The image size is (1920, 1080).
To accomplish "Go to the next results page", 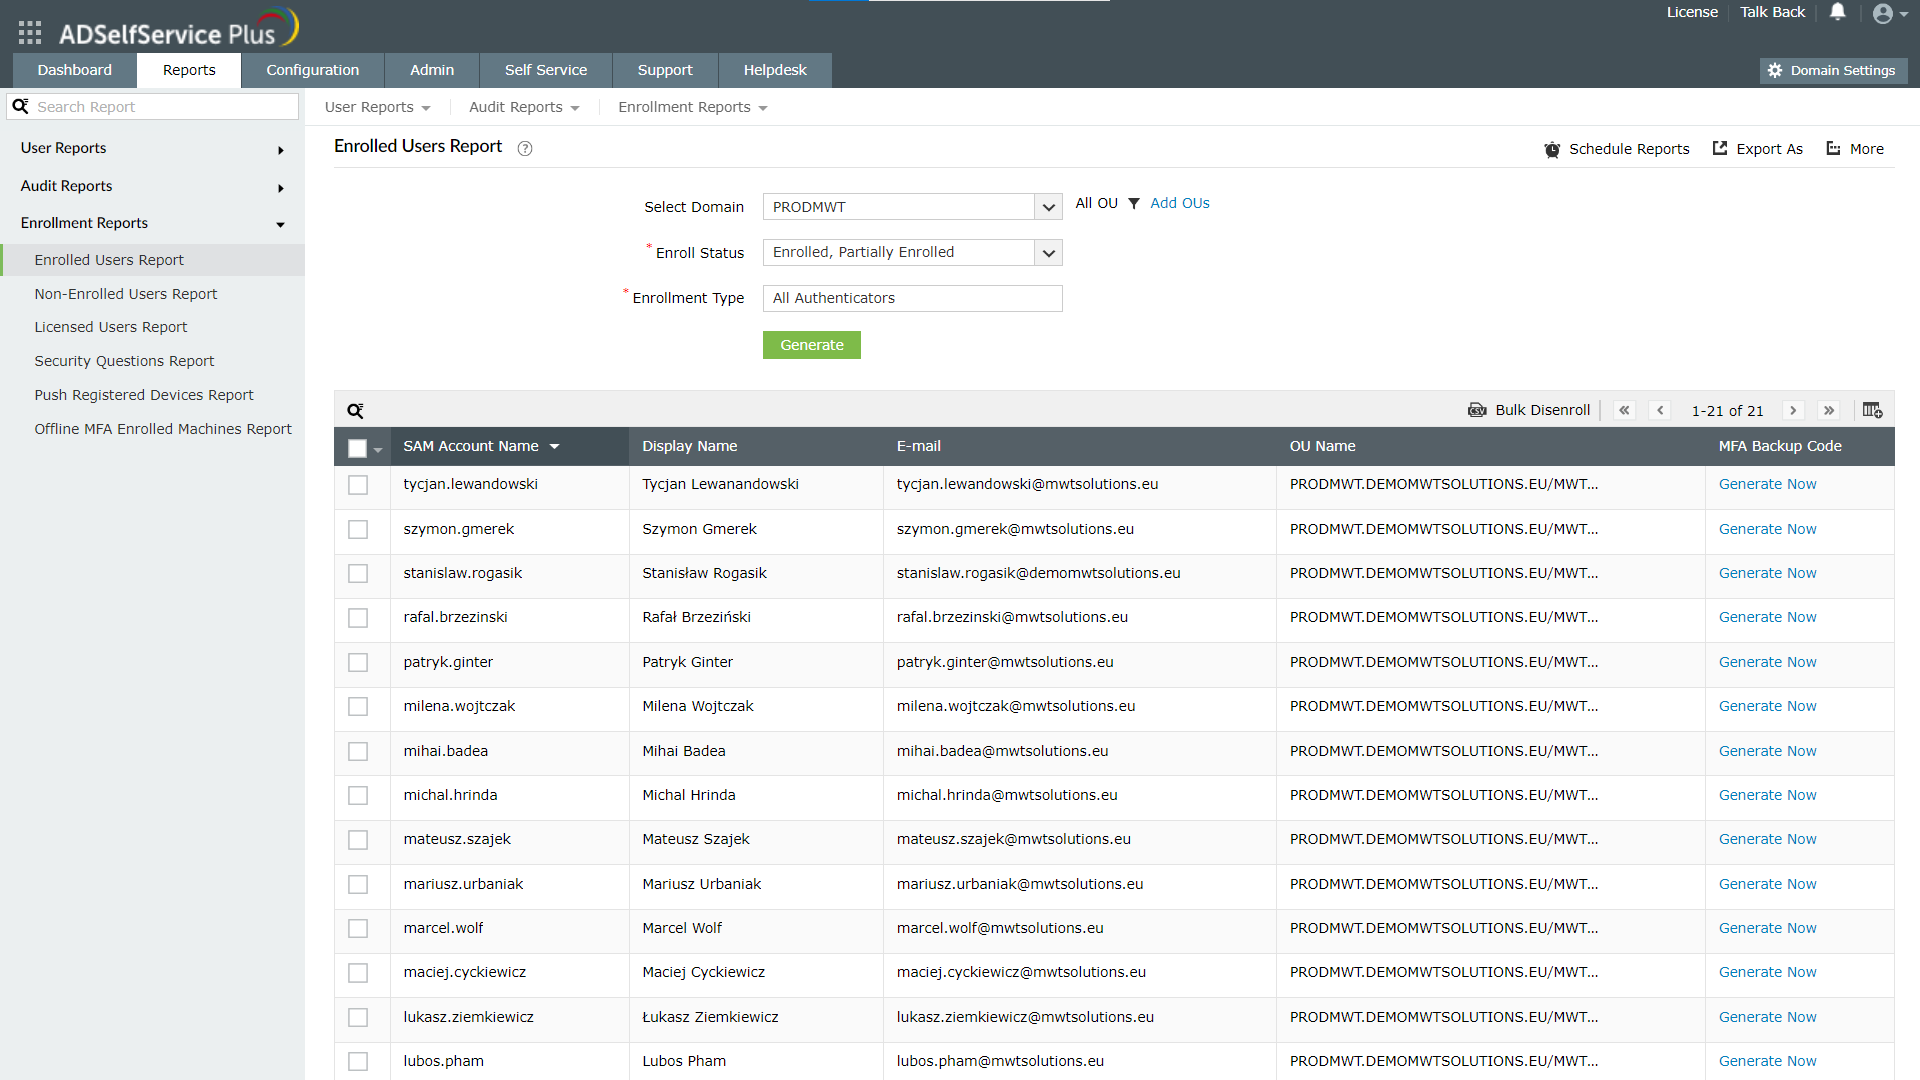I will pos(1793,410).
